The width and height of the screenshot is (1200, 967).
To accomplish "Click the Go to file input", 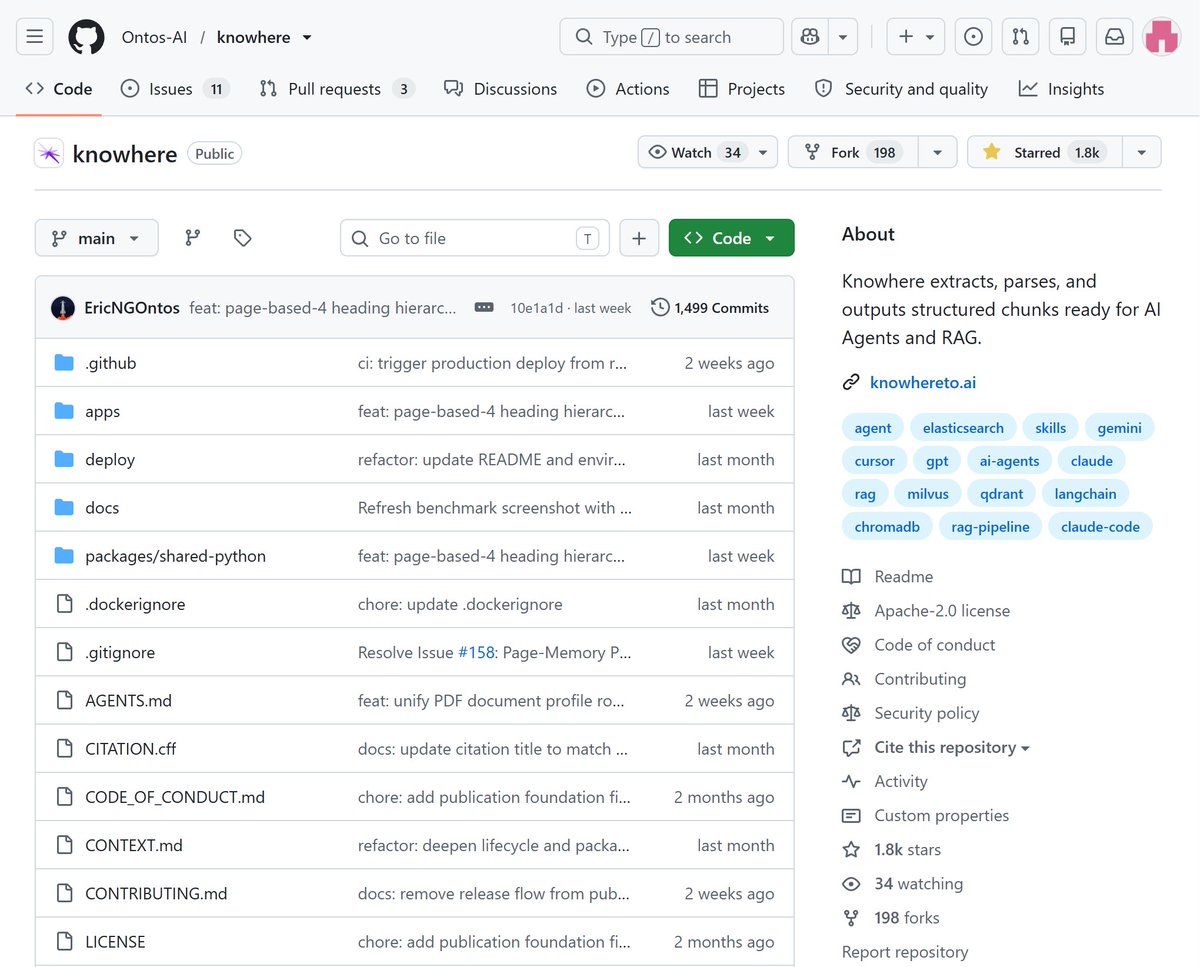I will click(475, 238).
